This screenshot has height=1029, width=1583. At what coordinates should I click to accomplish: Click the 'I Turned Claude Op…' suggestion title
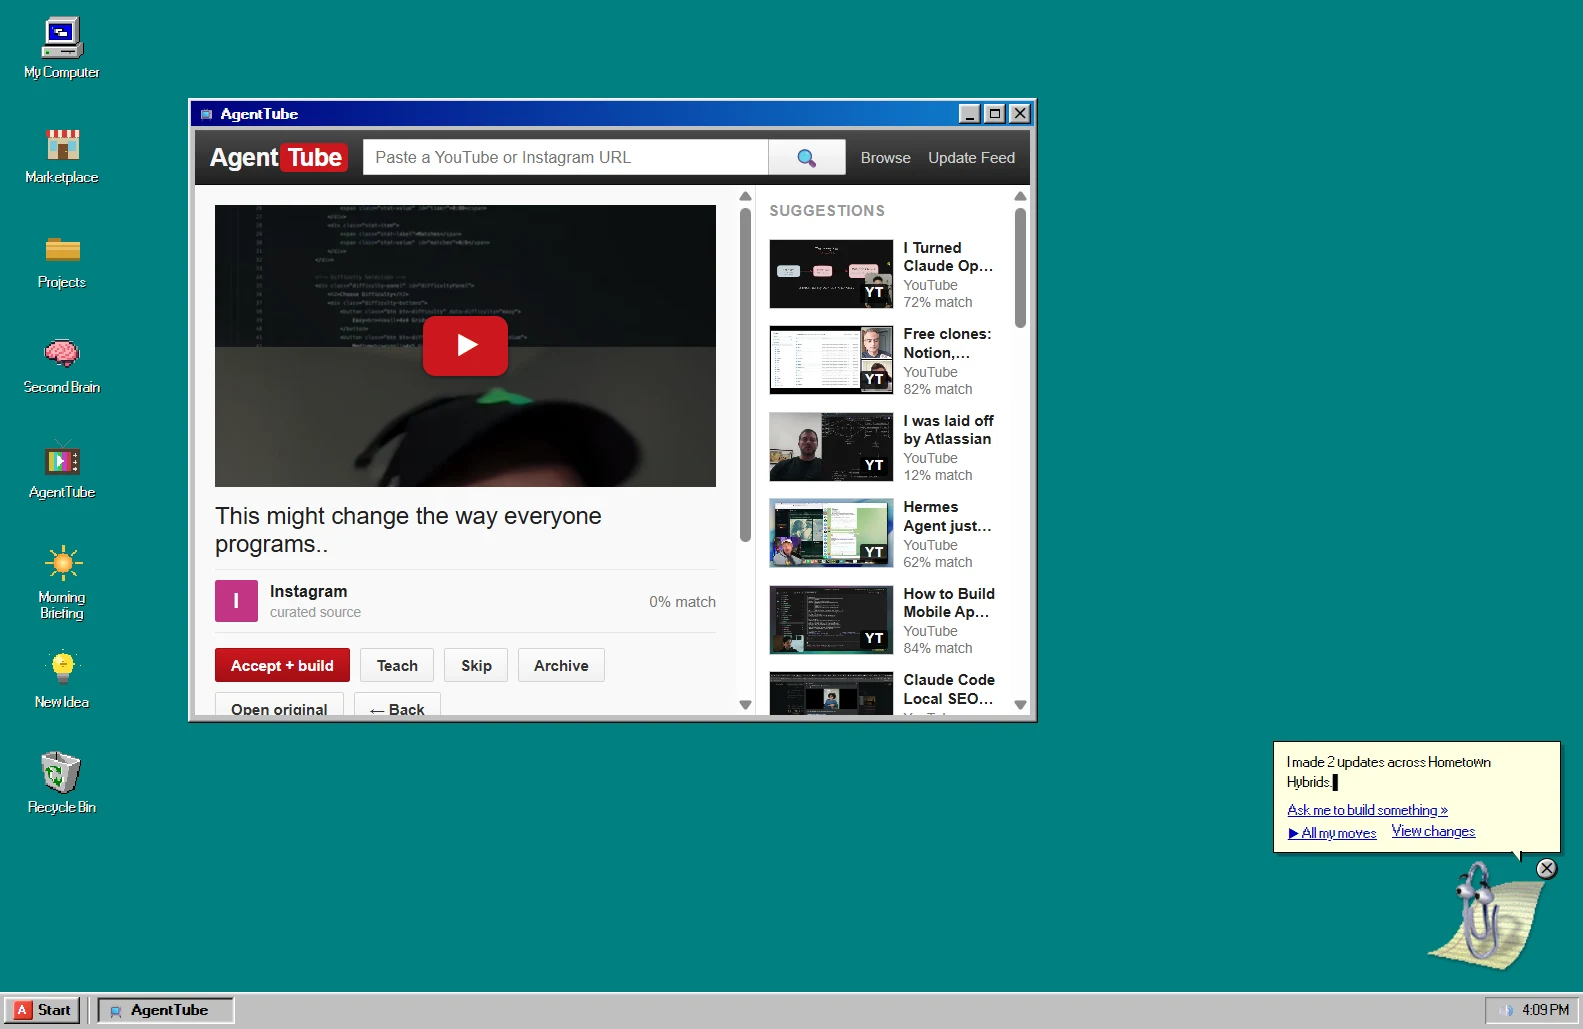coord(948,257)
